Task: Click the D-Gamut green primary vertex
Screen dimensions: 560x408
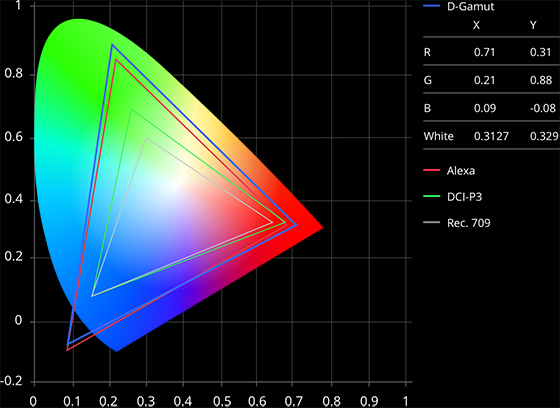Action: [112, 45]
